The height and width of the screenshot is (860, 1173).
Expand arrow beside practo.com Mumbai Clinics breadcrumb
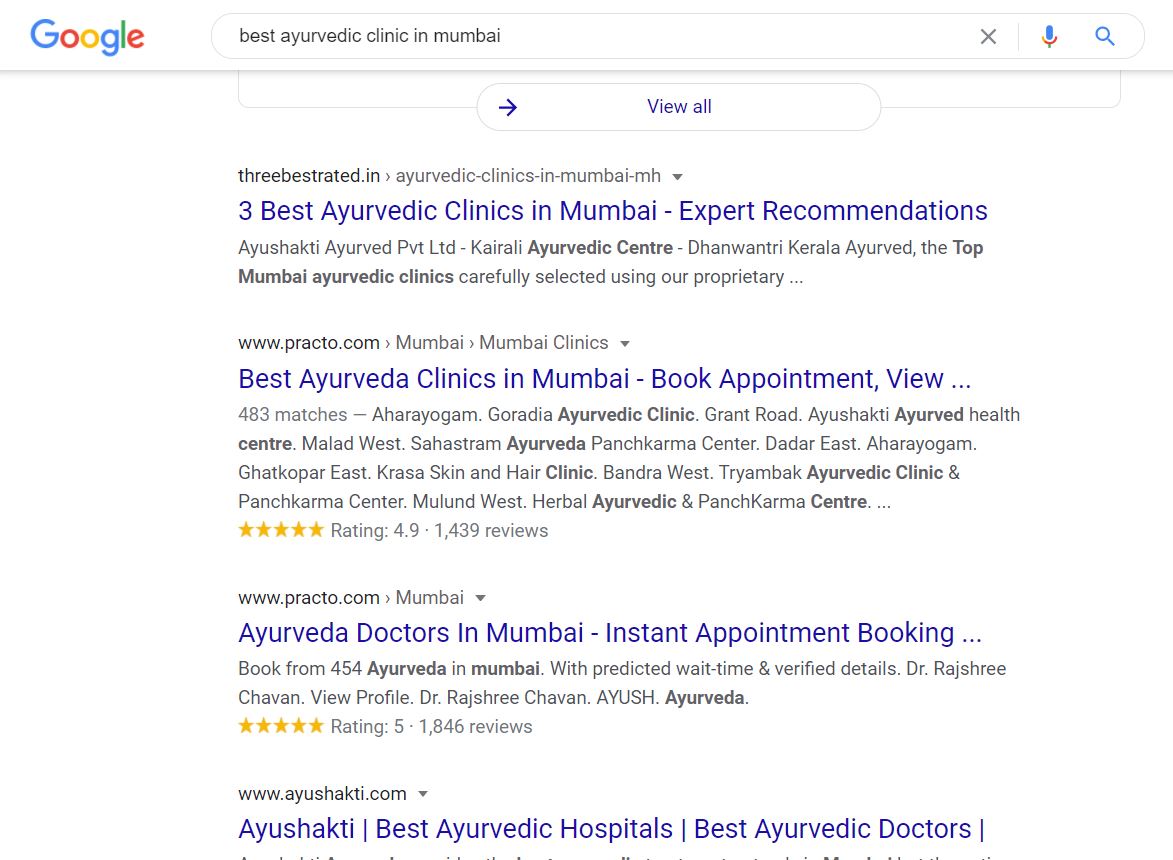click(625, 343)
